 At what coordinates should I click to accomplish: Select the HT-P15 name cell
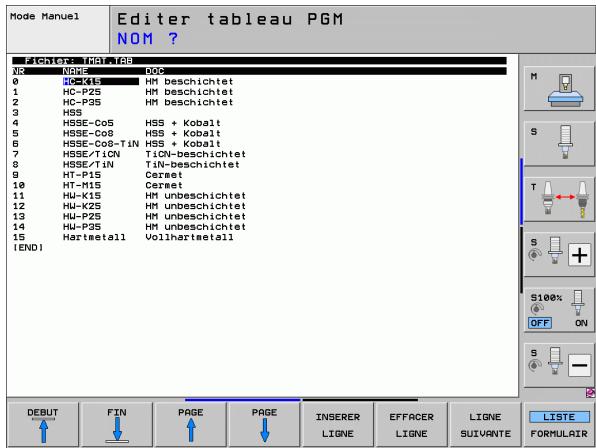click(x=82, y=175)
